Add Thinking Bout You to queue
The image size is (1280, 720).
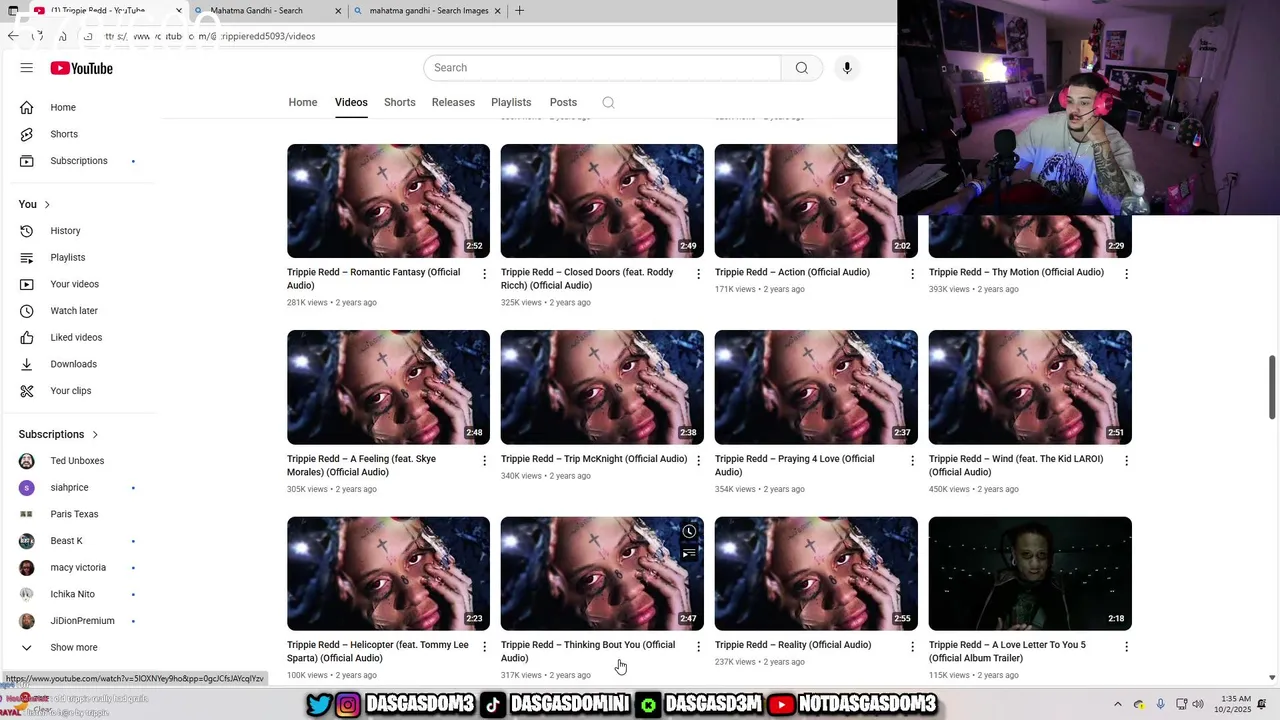tap(689, 553)
